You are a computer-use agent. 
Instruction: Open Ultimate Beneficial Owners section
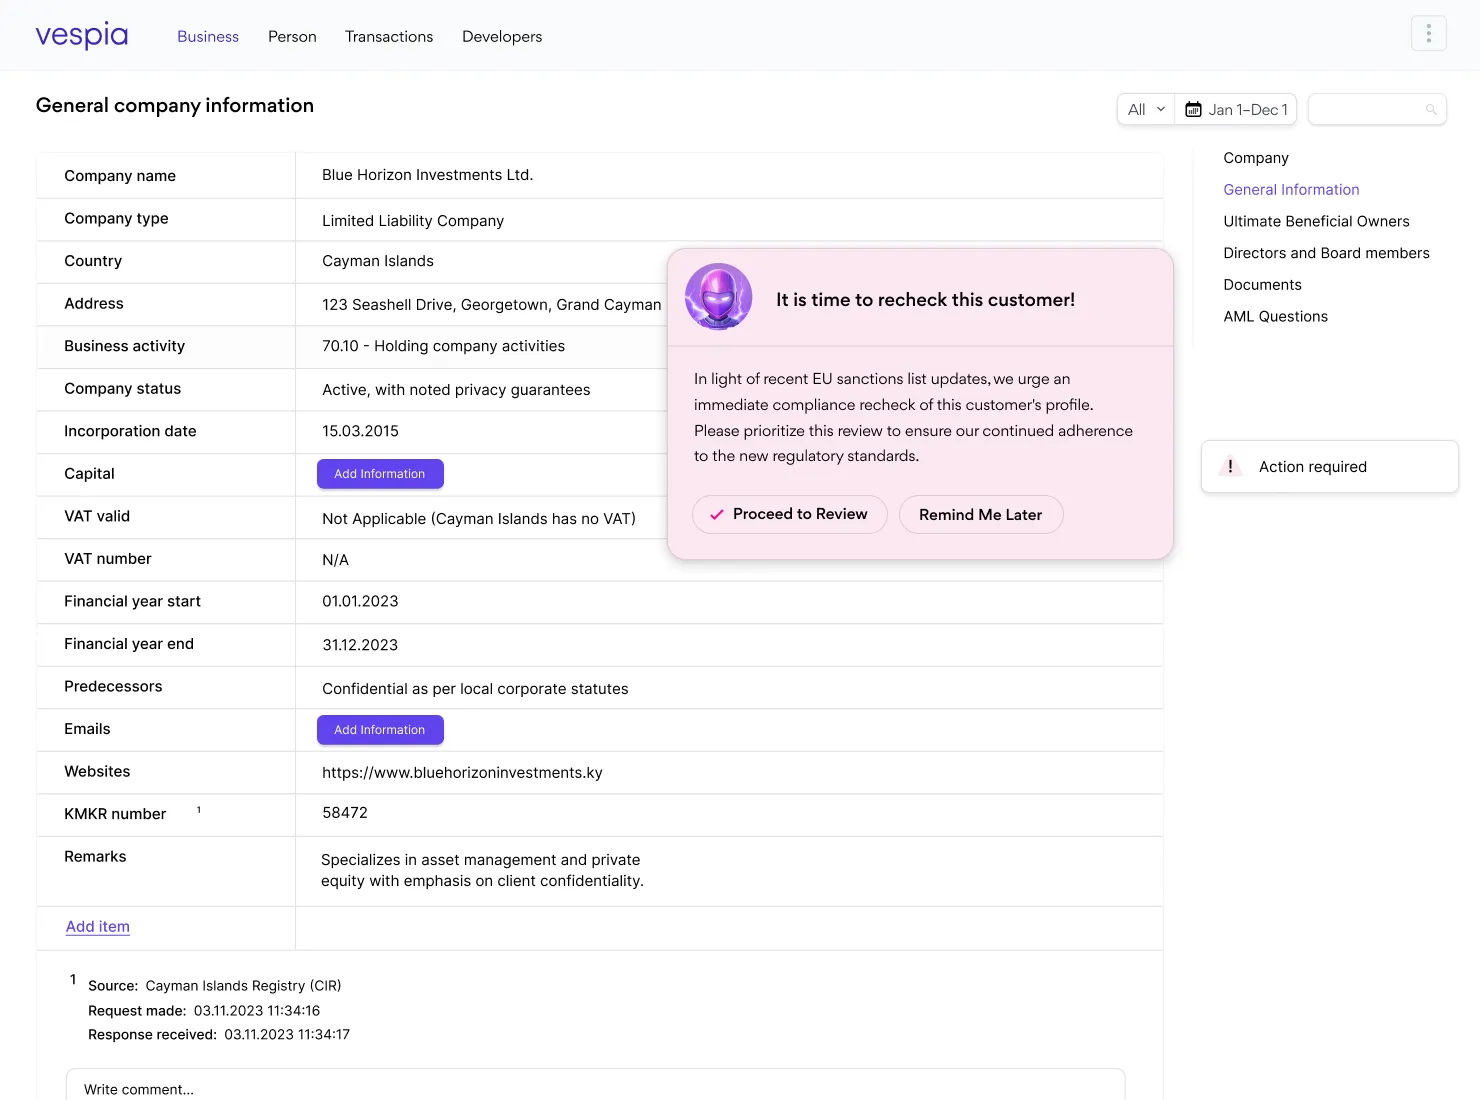pos(1316,221)
